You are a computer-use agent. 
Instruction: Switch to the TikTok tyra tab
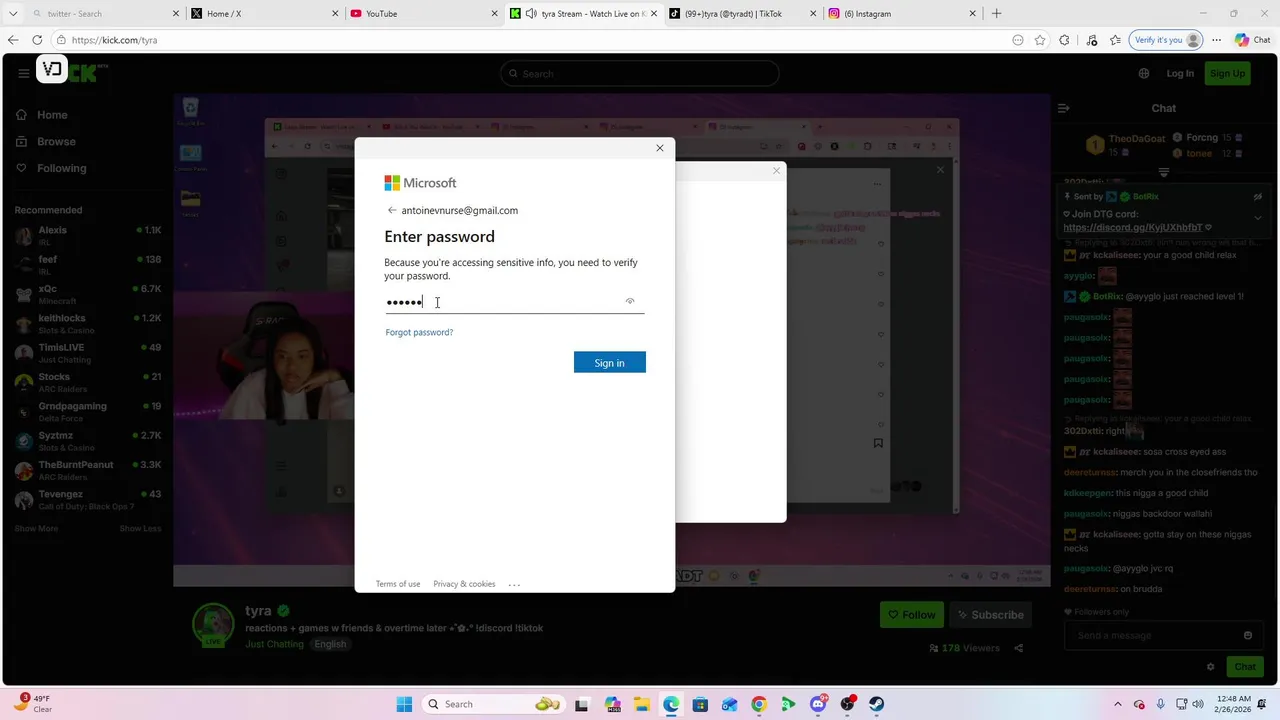(x=742, y=14)
